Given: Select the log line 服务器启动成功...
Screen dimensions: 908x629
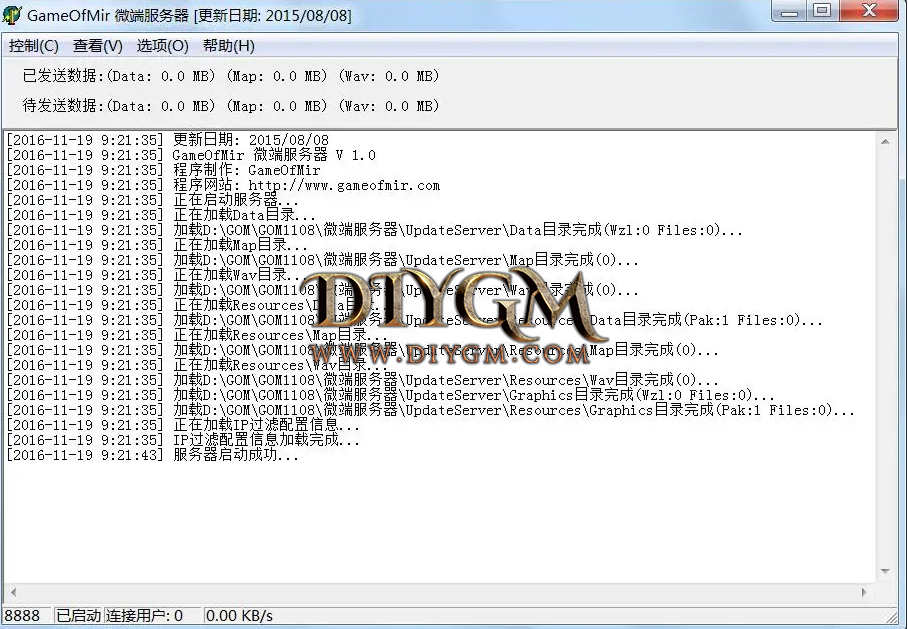Looking at the screenshot, I should [152, 456].
